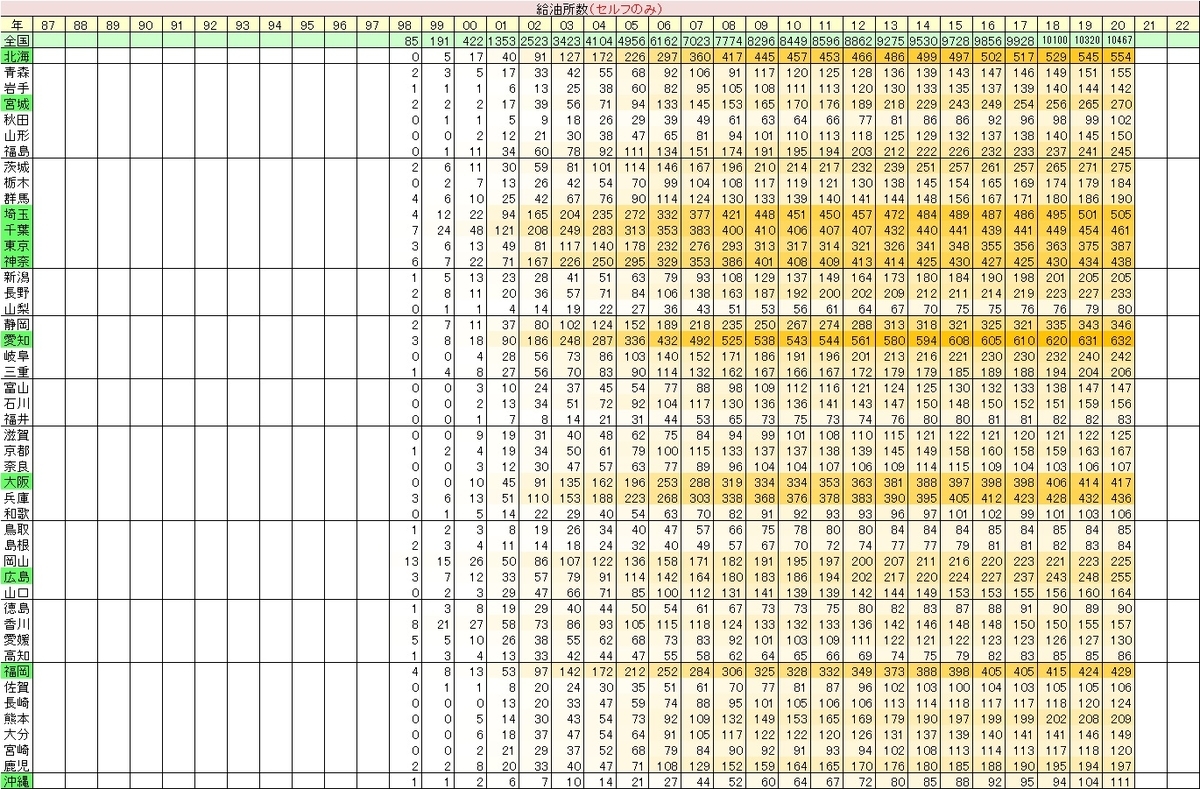This screenshot has height=789, width=1200.
Task: Click the 大分 row label
Action: pos(16,734)
